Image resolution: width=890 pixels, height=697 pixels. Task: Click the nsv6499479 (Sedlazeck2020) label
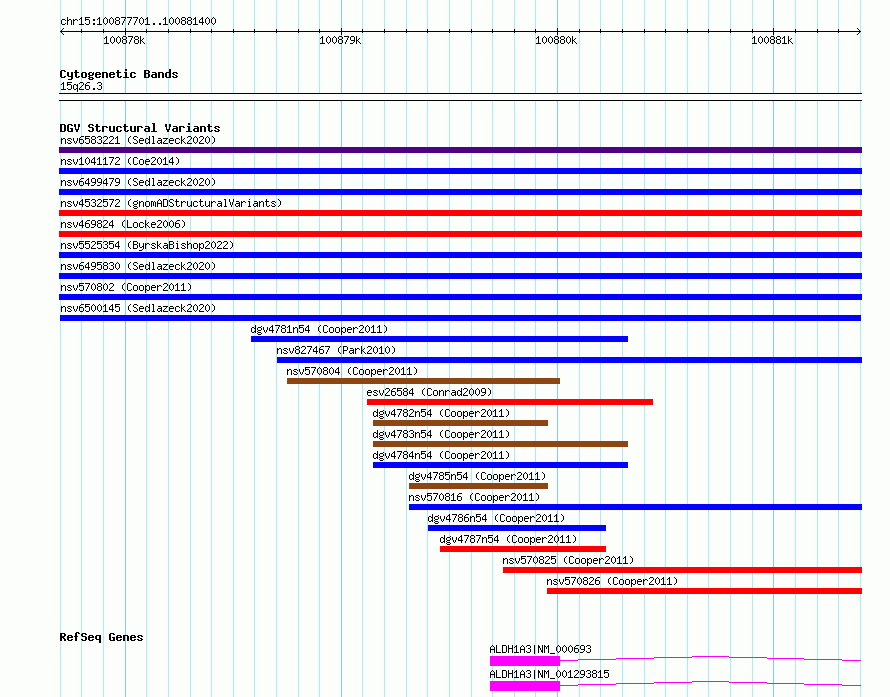click(x=138, y=182)
